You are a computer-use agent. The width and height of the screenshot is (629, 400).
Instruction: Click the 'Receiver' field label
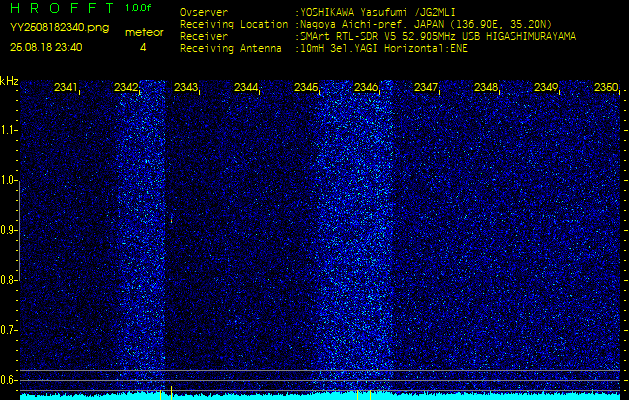[x=204, y=37]
